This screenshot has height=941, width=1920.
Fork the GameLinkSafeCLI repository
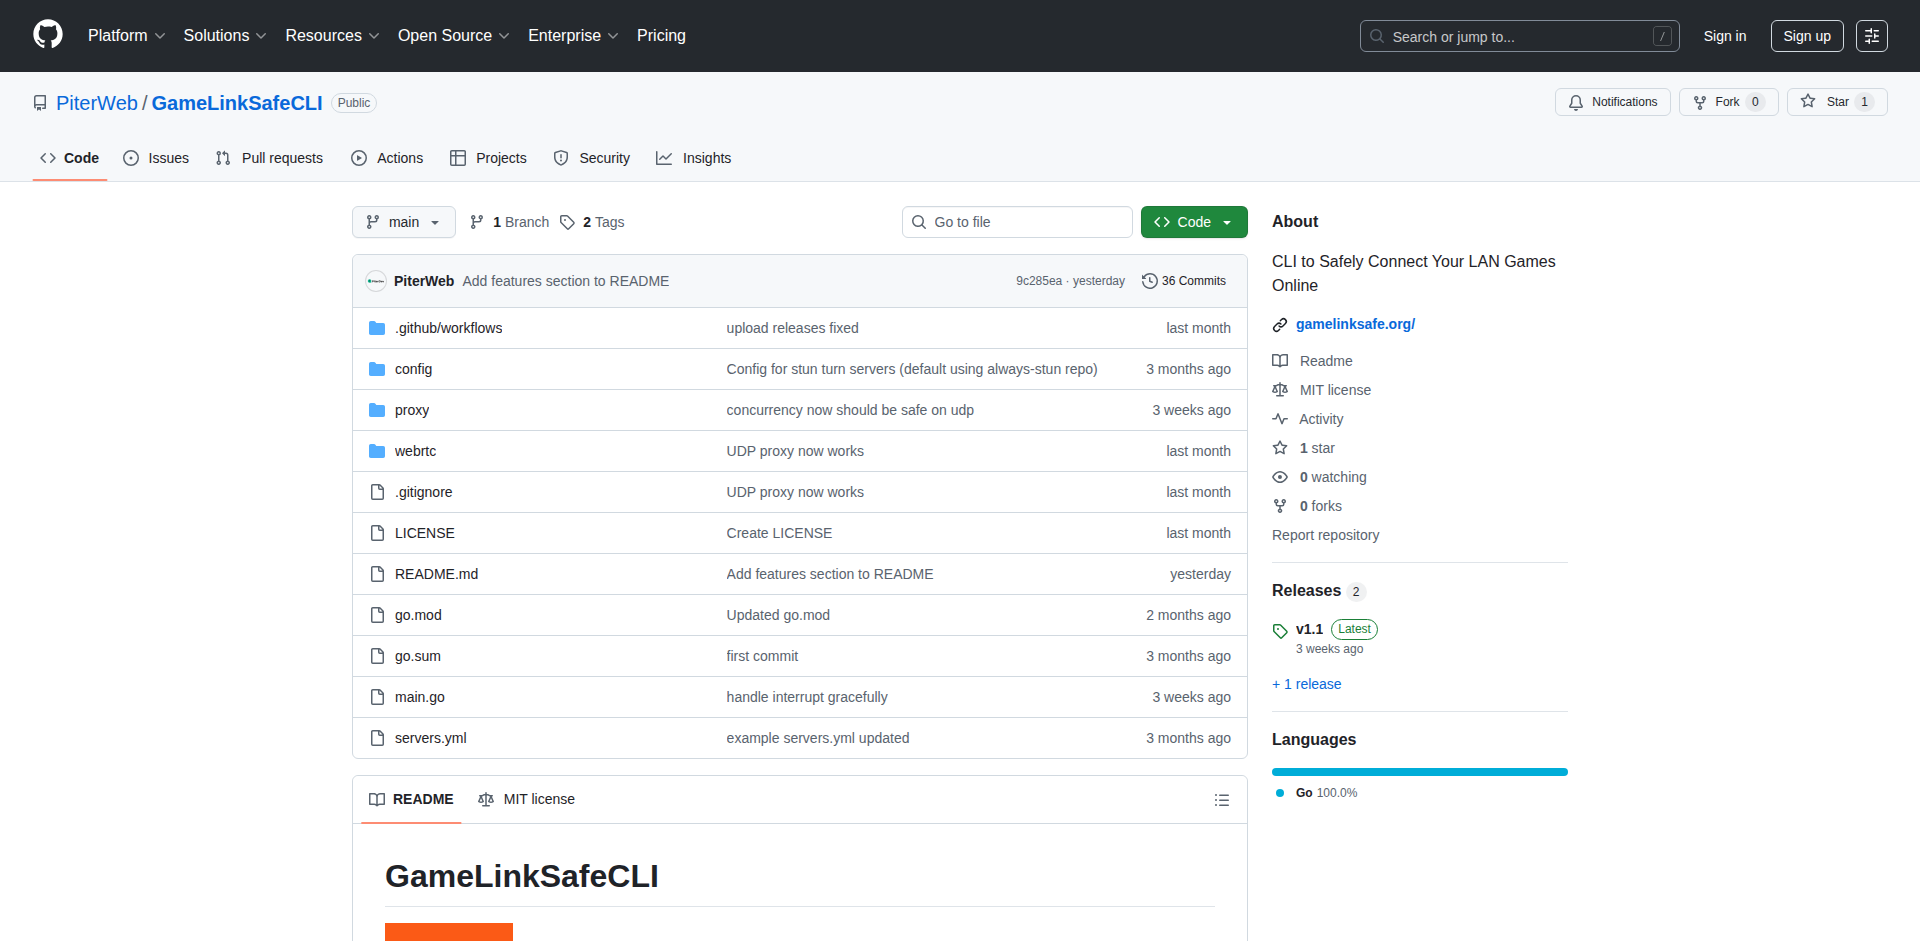click(1728, 102)
